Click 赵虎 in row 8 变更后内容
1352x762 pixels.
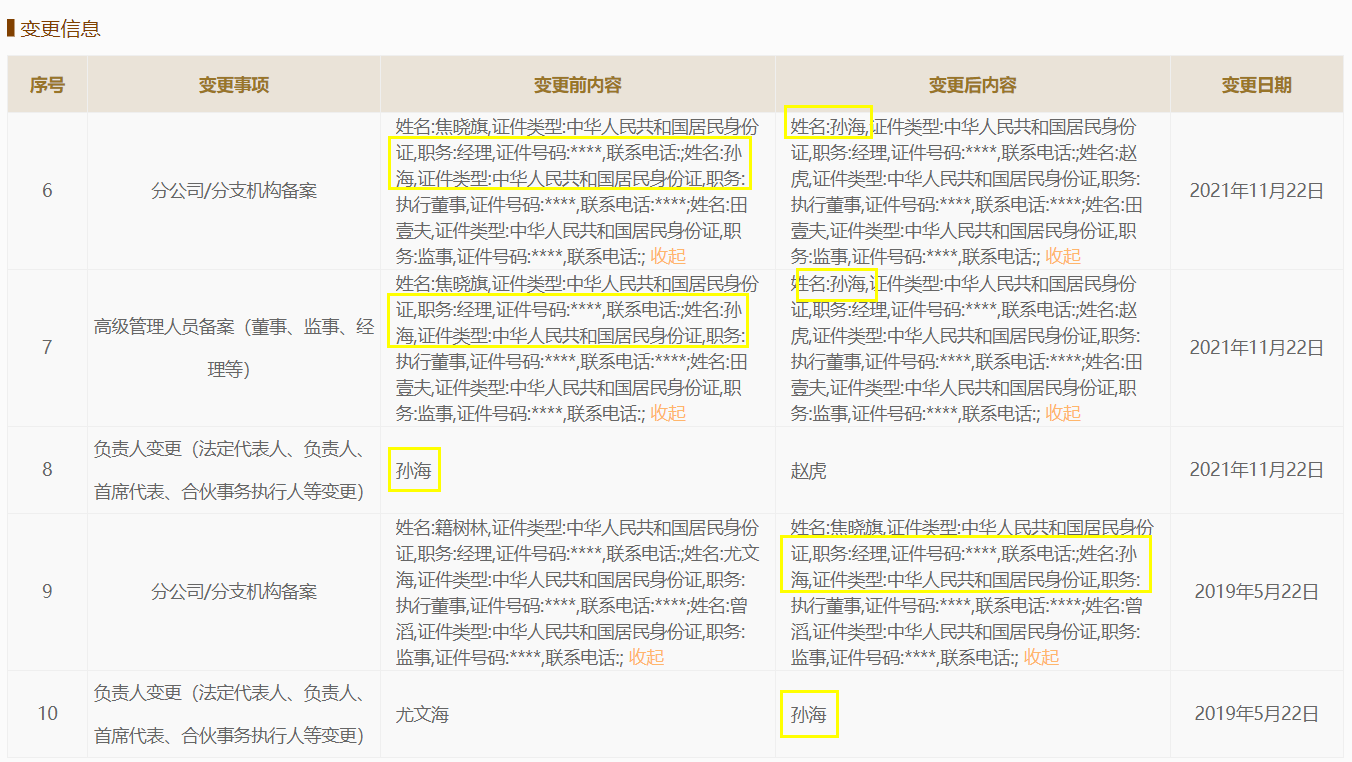[x=809, y=470]
